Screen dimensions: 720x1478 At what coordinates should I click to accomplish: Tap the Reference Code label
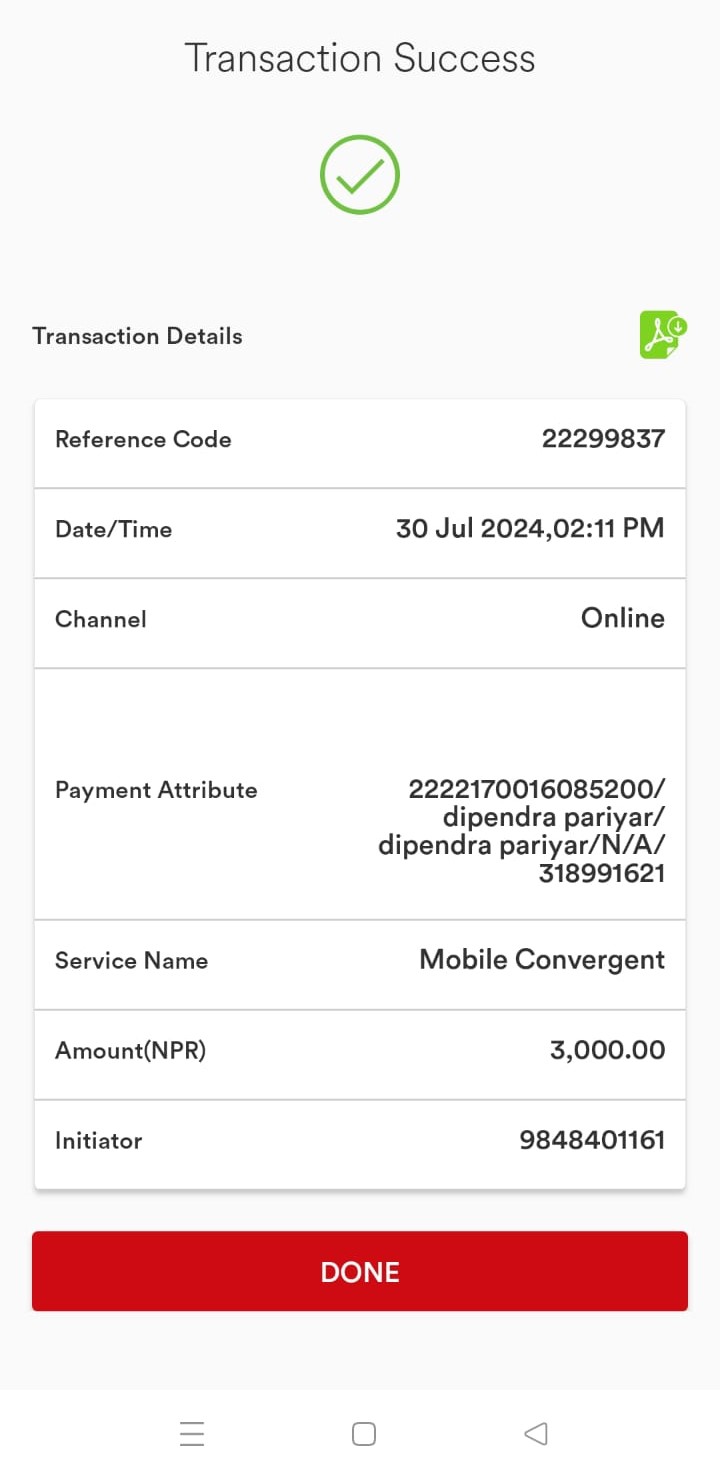pos(143,439)
